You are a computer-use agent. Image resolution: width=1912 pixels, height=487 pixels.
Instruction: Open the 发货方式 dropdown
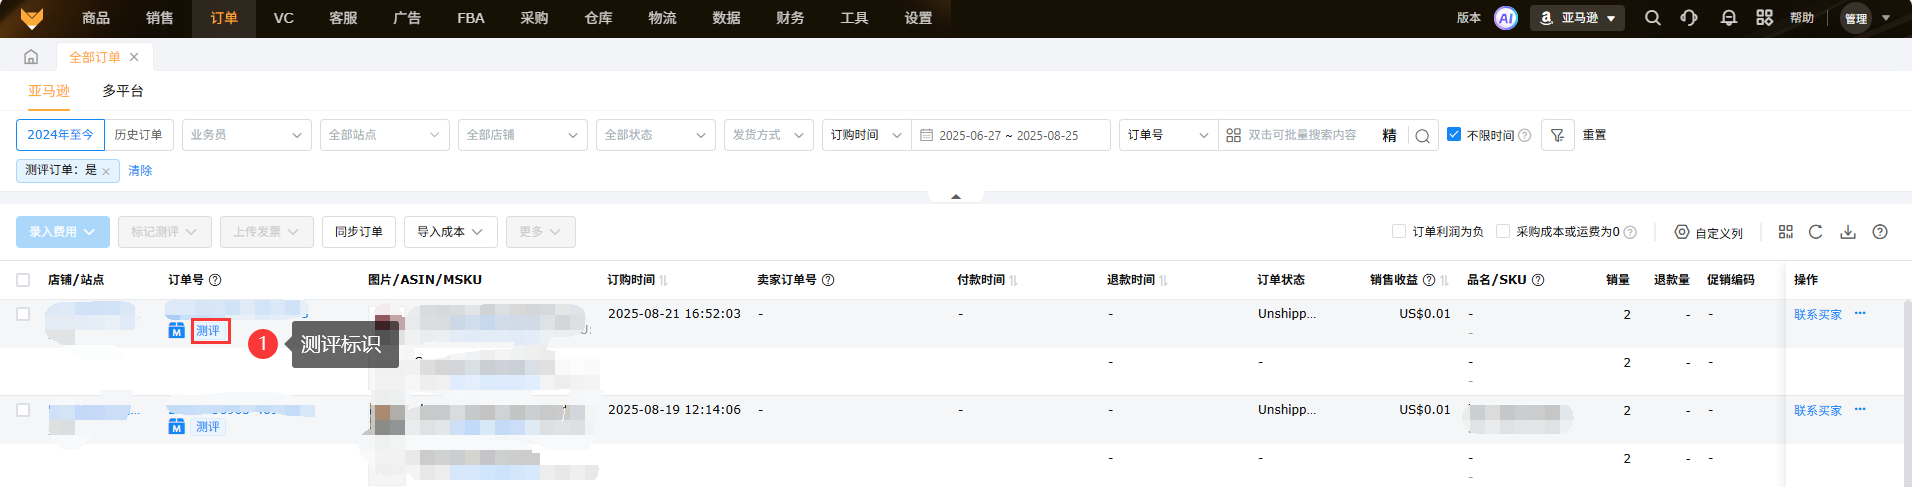click(768, 135)
